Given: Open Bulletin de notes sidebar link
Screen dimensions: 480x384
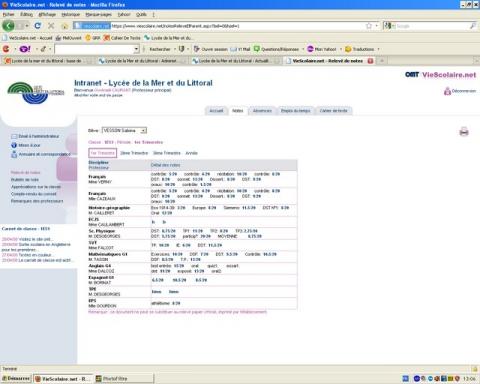Looking at the screenshot, I should (x=25, y=180).
